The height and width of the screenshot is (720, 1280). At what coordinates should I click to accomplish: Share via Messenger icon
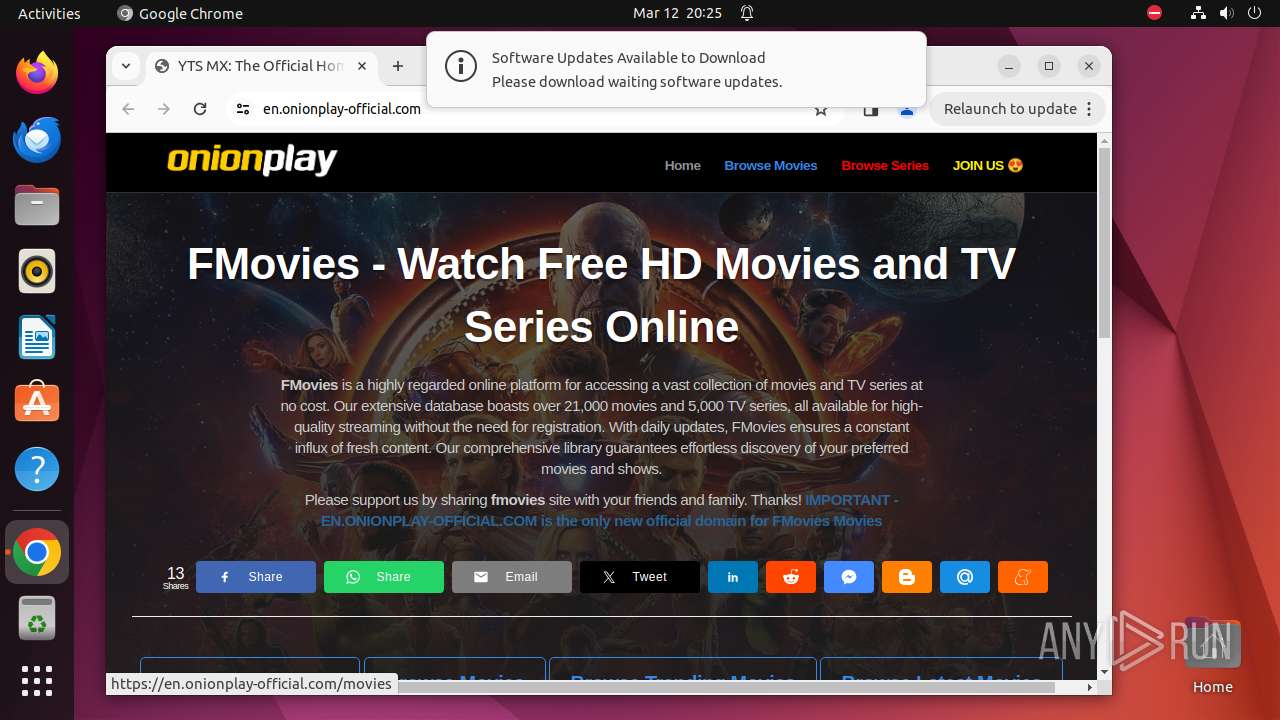[849, 577]
